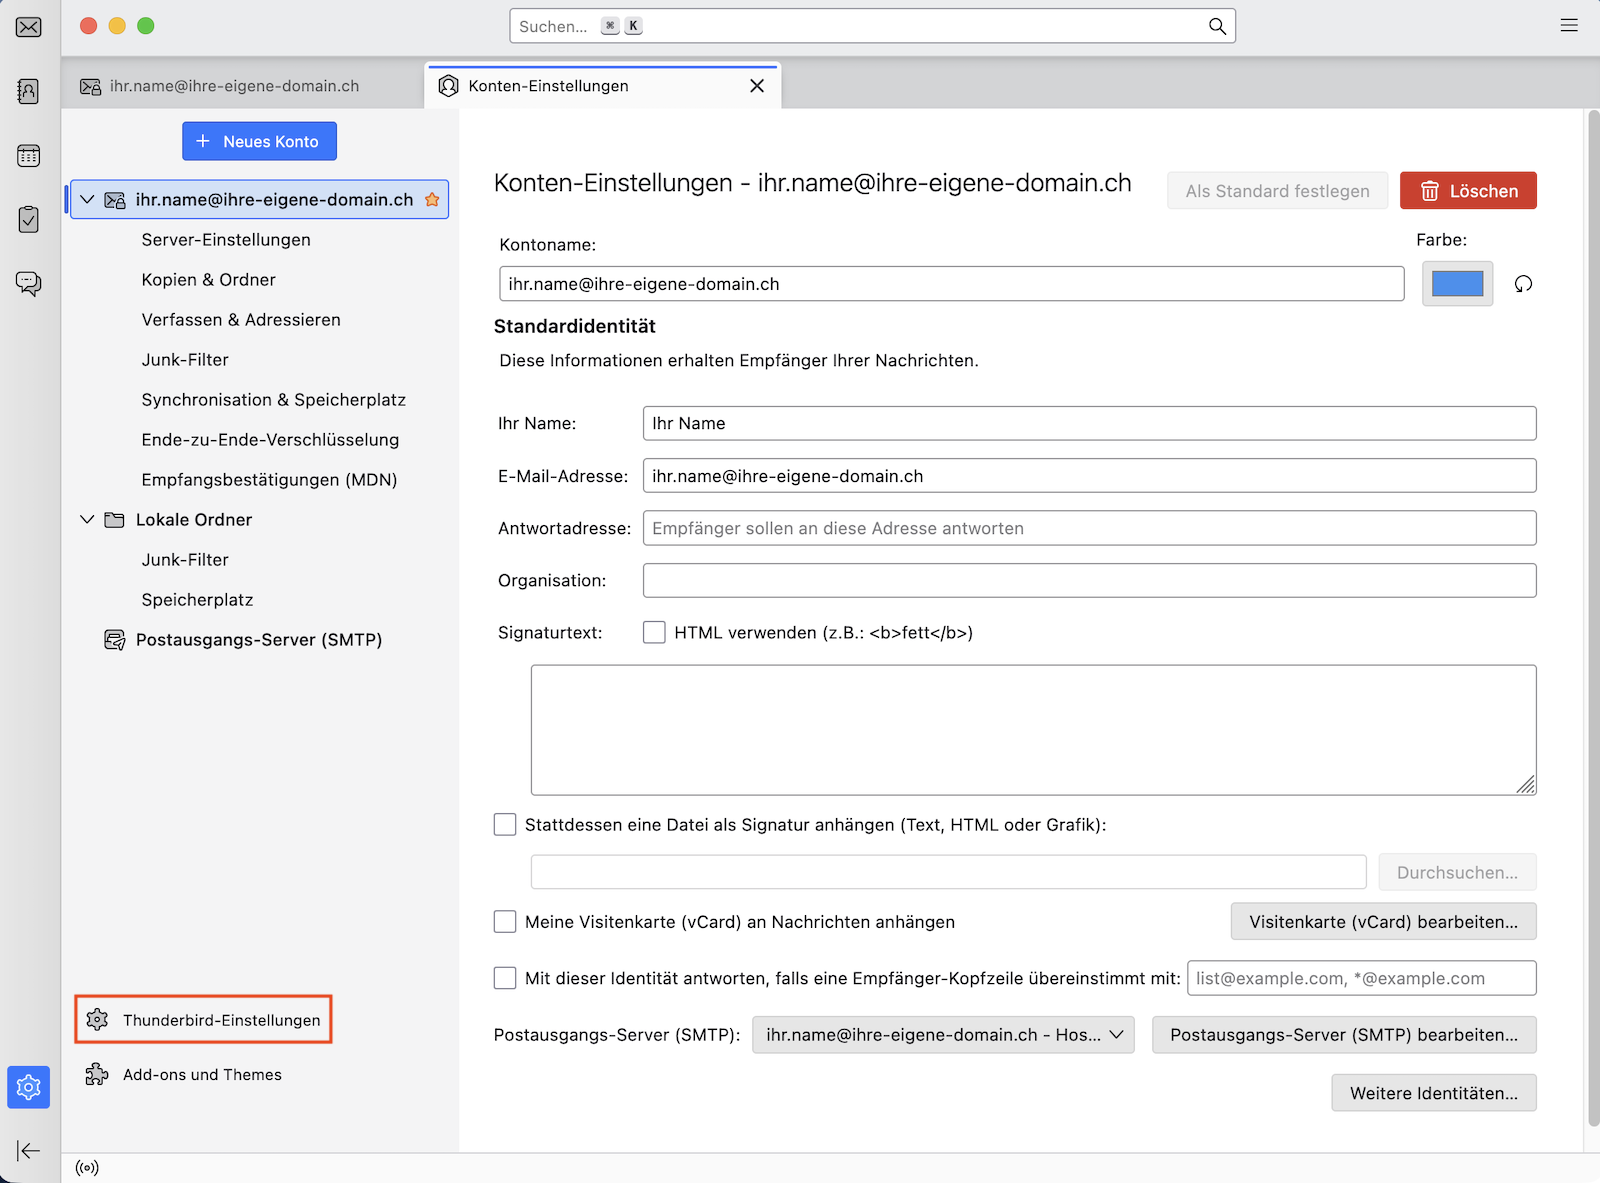Open the blue Farbe color swatch
The height and width of the screenshot is (1183, 1600).
[x=1457, y=284]
